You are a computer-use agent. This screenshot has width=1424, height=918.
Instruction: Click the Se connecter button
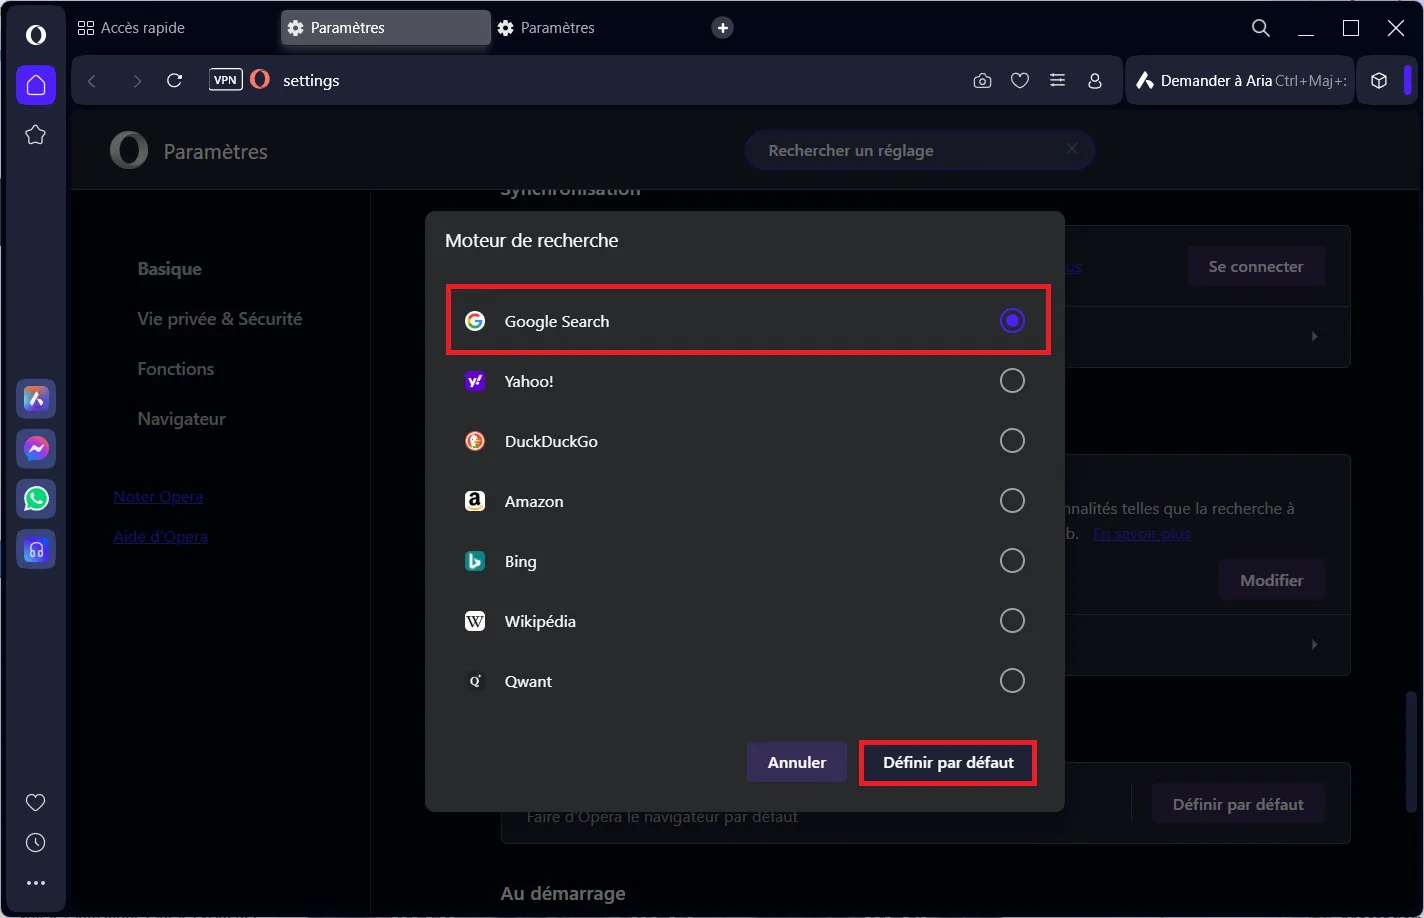1256,267
